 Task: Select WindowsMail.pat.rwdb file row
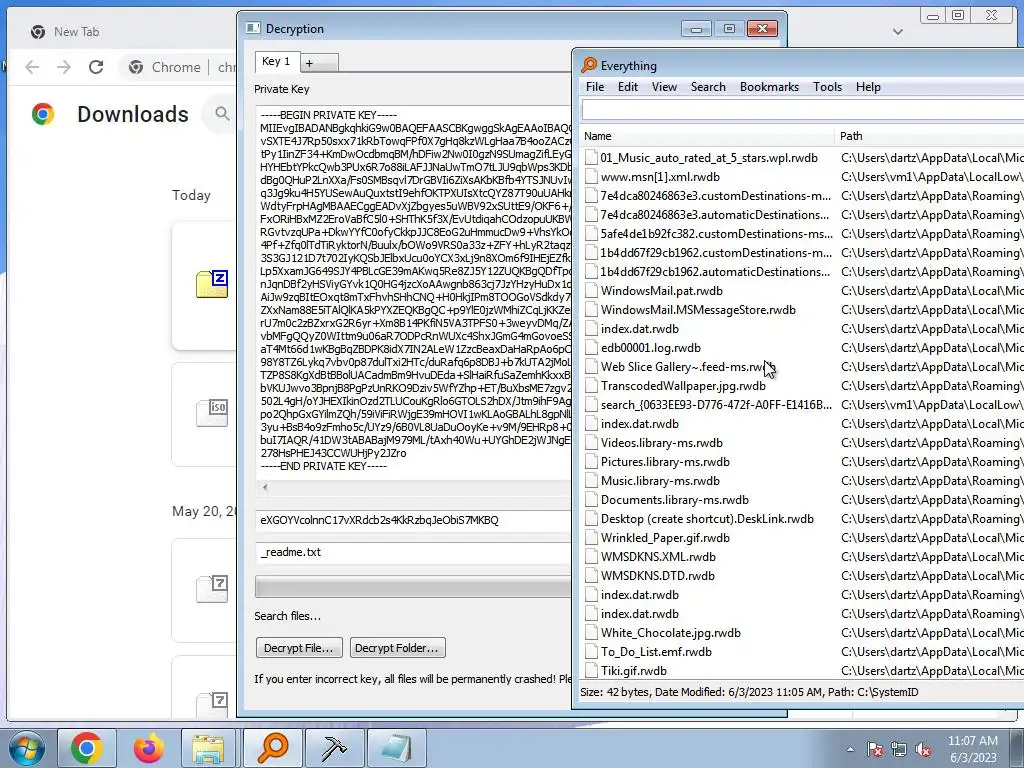[x=662, y=291]
